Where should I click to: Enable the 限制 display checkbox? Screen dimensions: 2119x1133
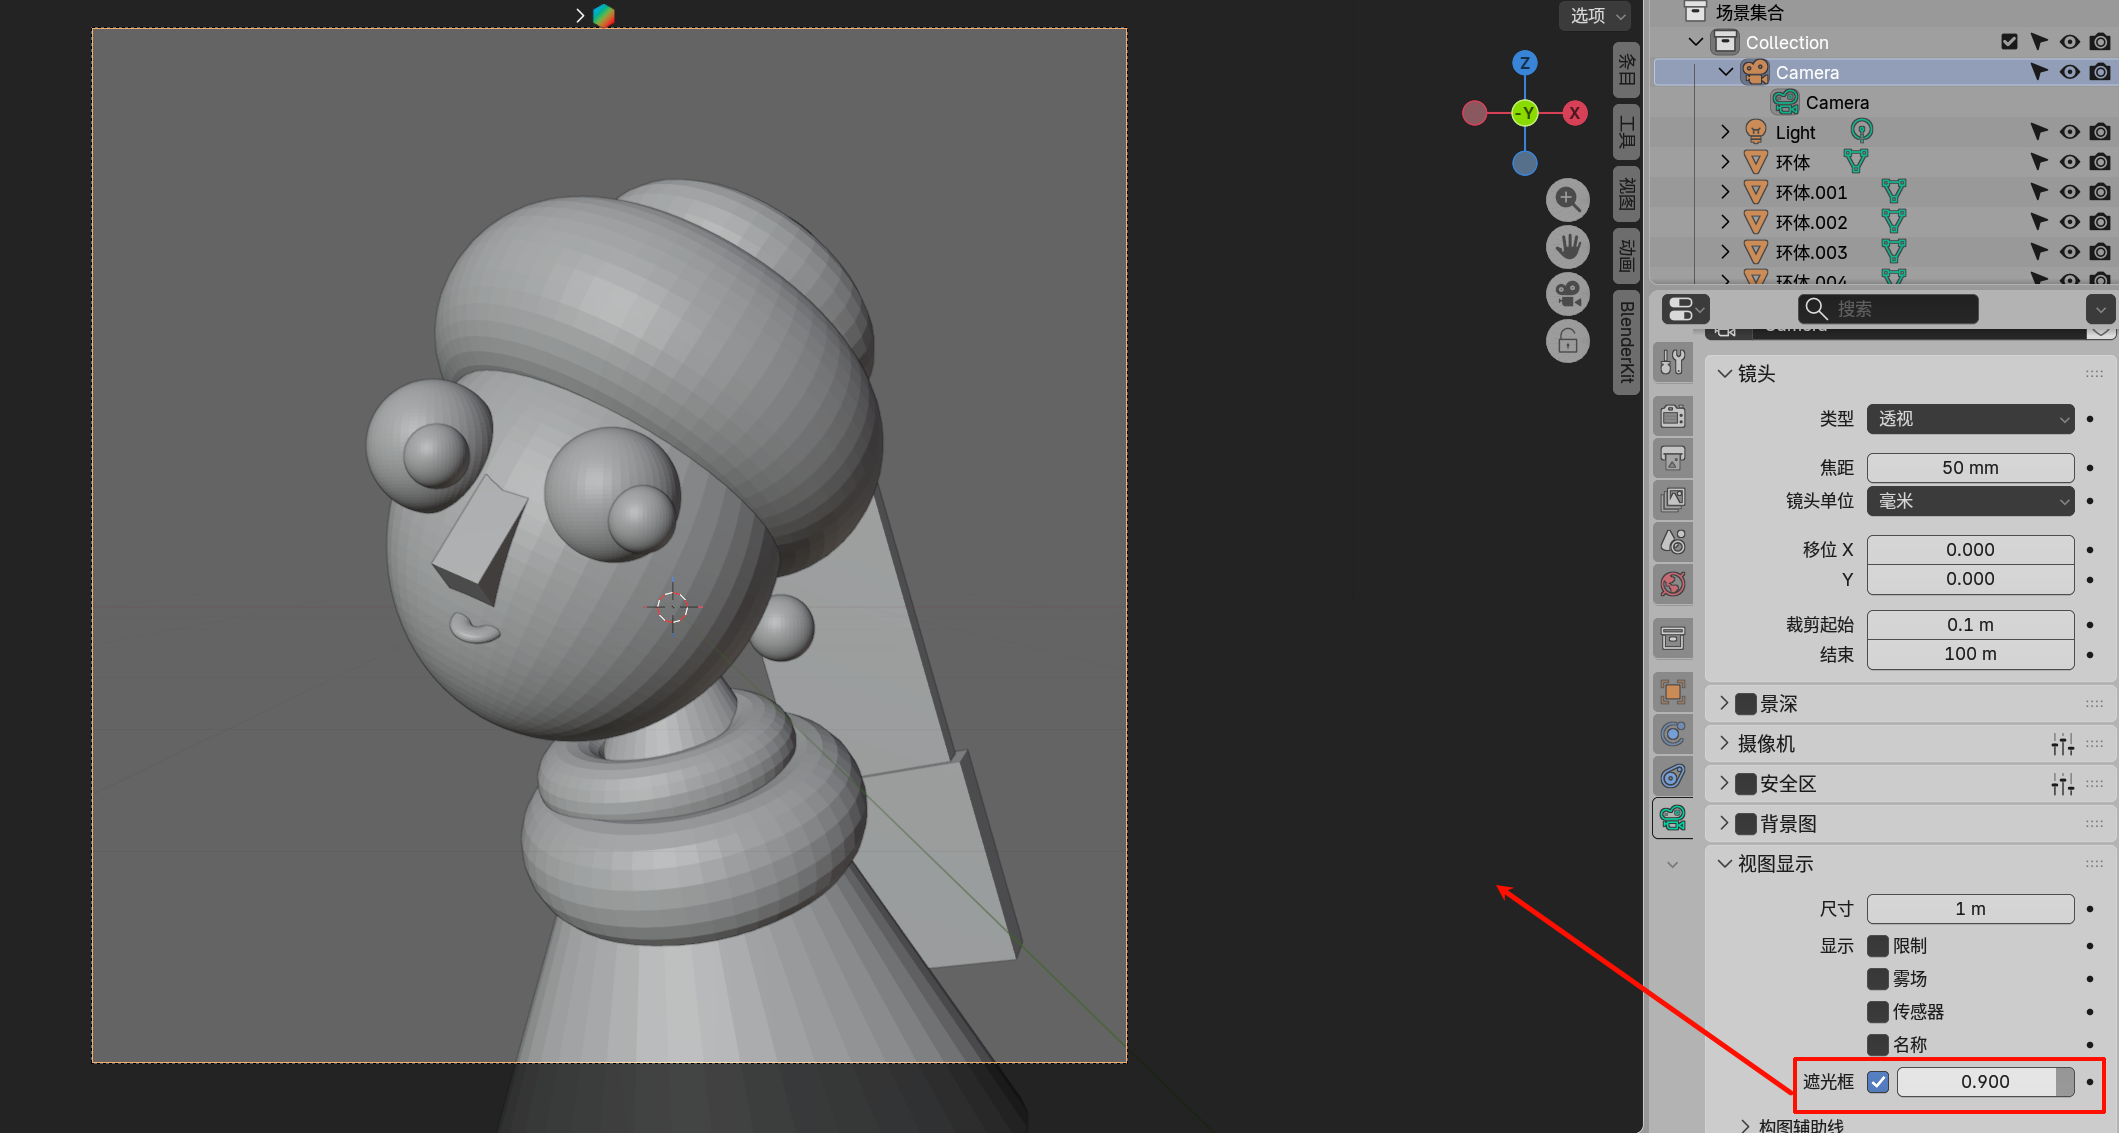tap(1878, 946)
